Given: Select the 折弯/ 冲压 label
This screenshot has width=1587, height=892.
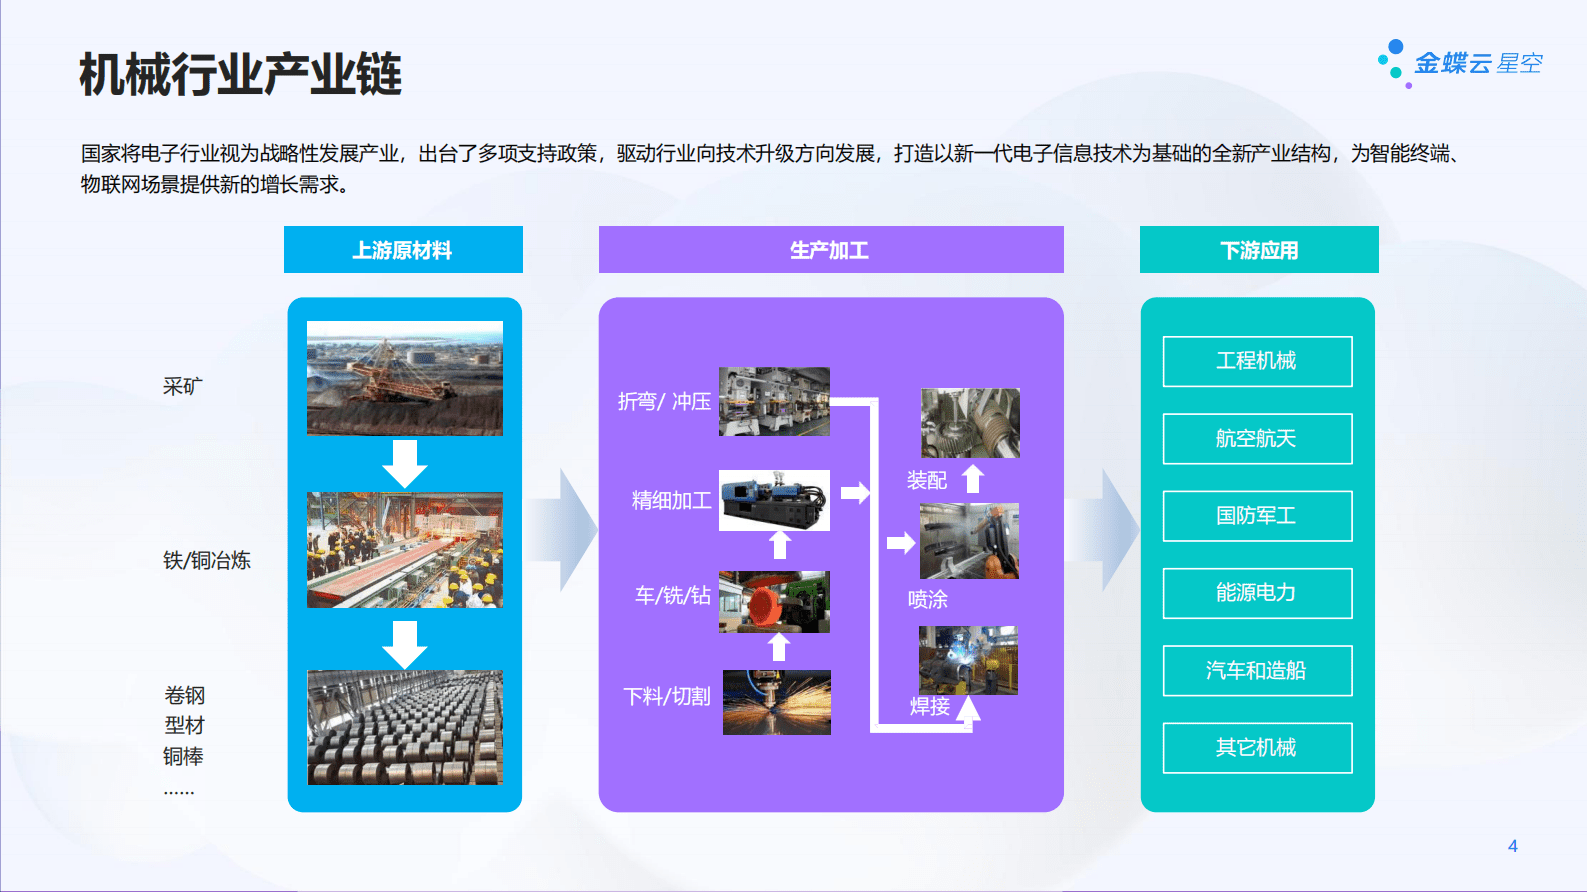Looking at the screenshot, I should (665, 402).
